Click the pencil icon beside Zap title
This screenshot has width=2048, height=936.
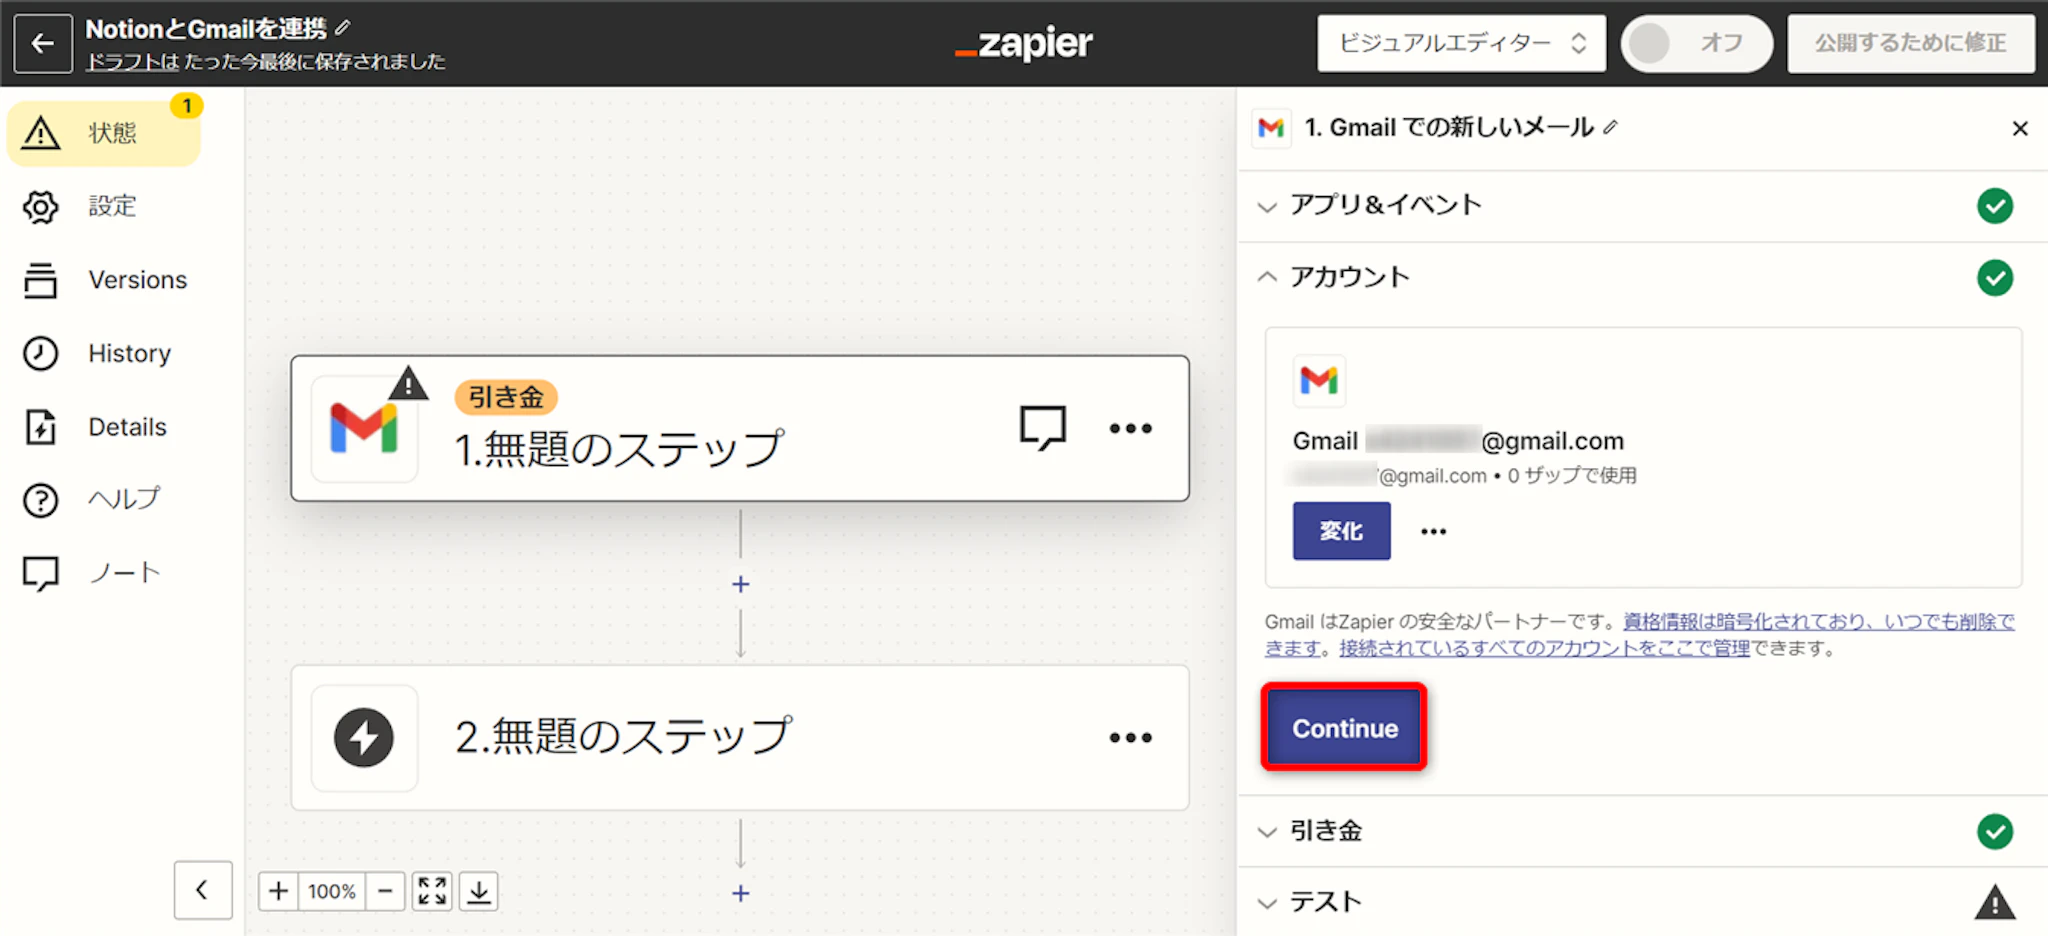pos(343,28)
